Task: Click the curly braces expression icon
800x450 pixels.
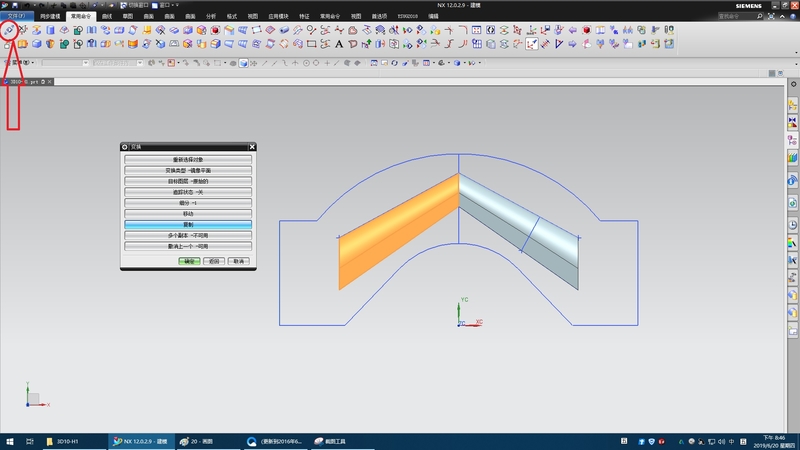Action: 490,30
